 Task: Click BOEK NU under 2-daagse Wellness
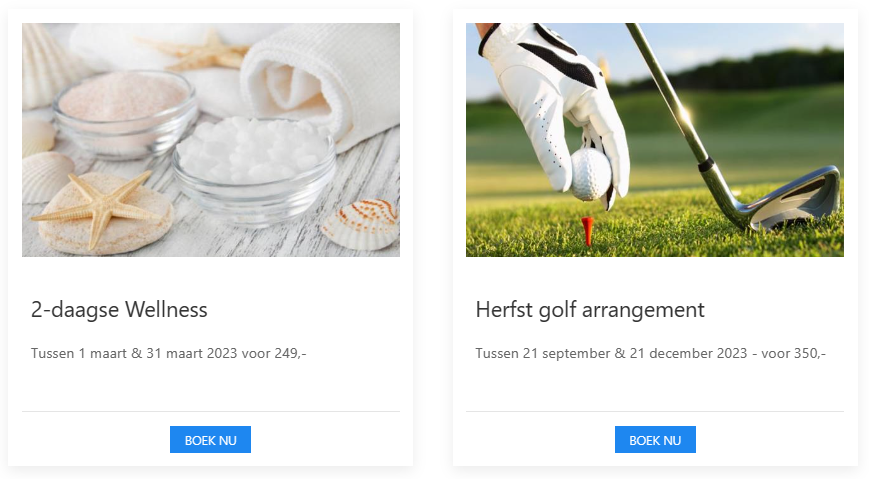click(x=210, y=440)
